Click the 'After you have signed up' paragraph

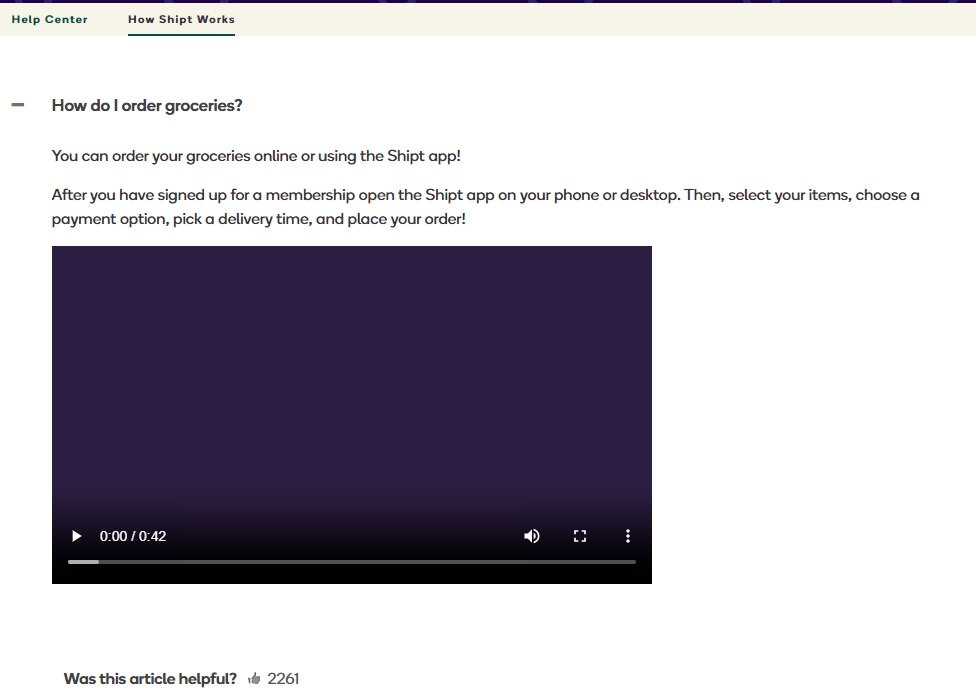point(486,207)
